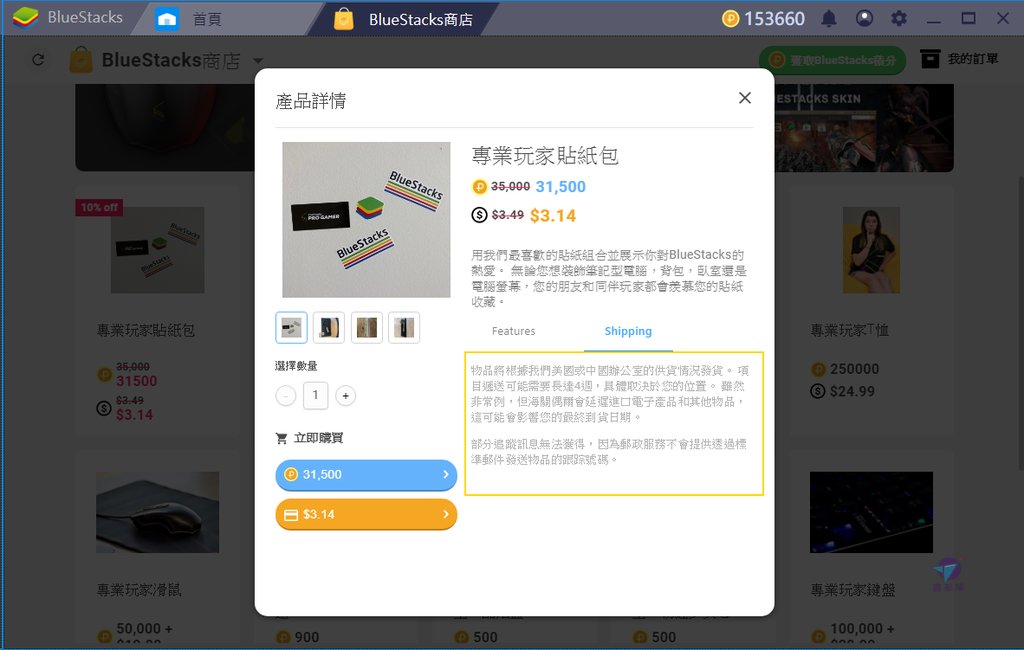This screenshot has width=1024, height=650.
Task: Click the store refresh icon
Action: pyautogui.click(x=39, y=60)
